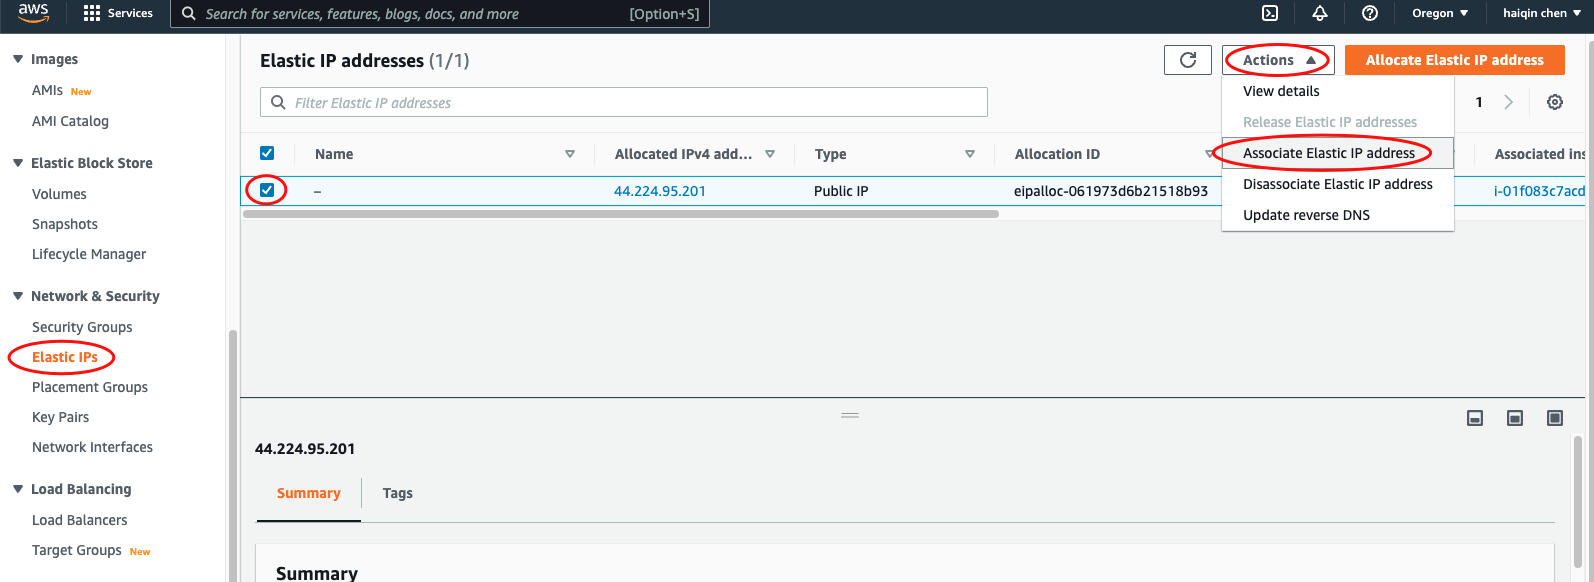The width and height of the screenshot is (1594, 582).
Task: Open Placement Groups in sidebar
Action: pos(90,387)
